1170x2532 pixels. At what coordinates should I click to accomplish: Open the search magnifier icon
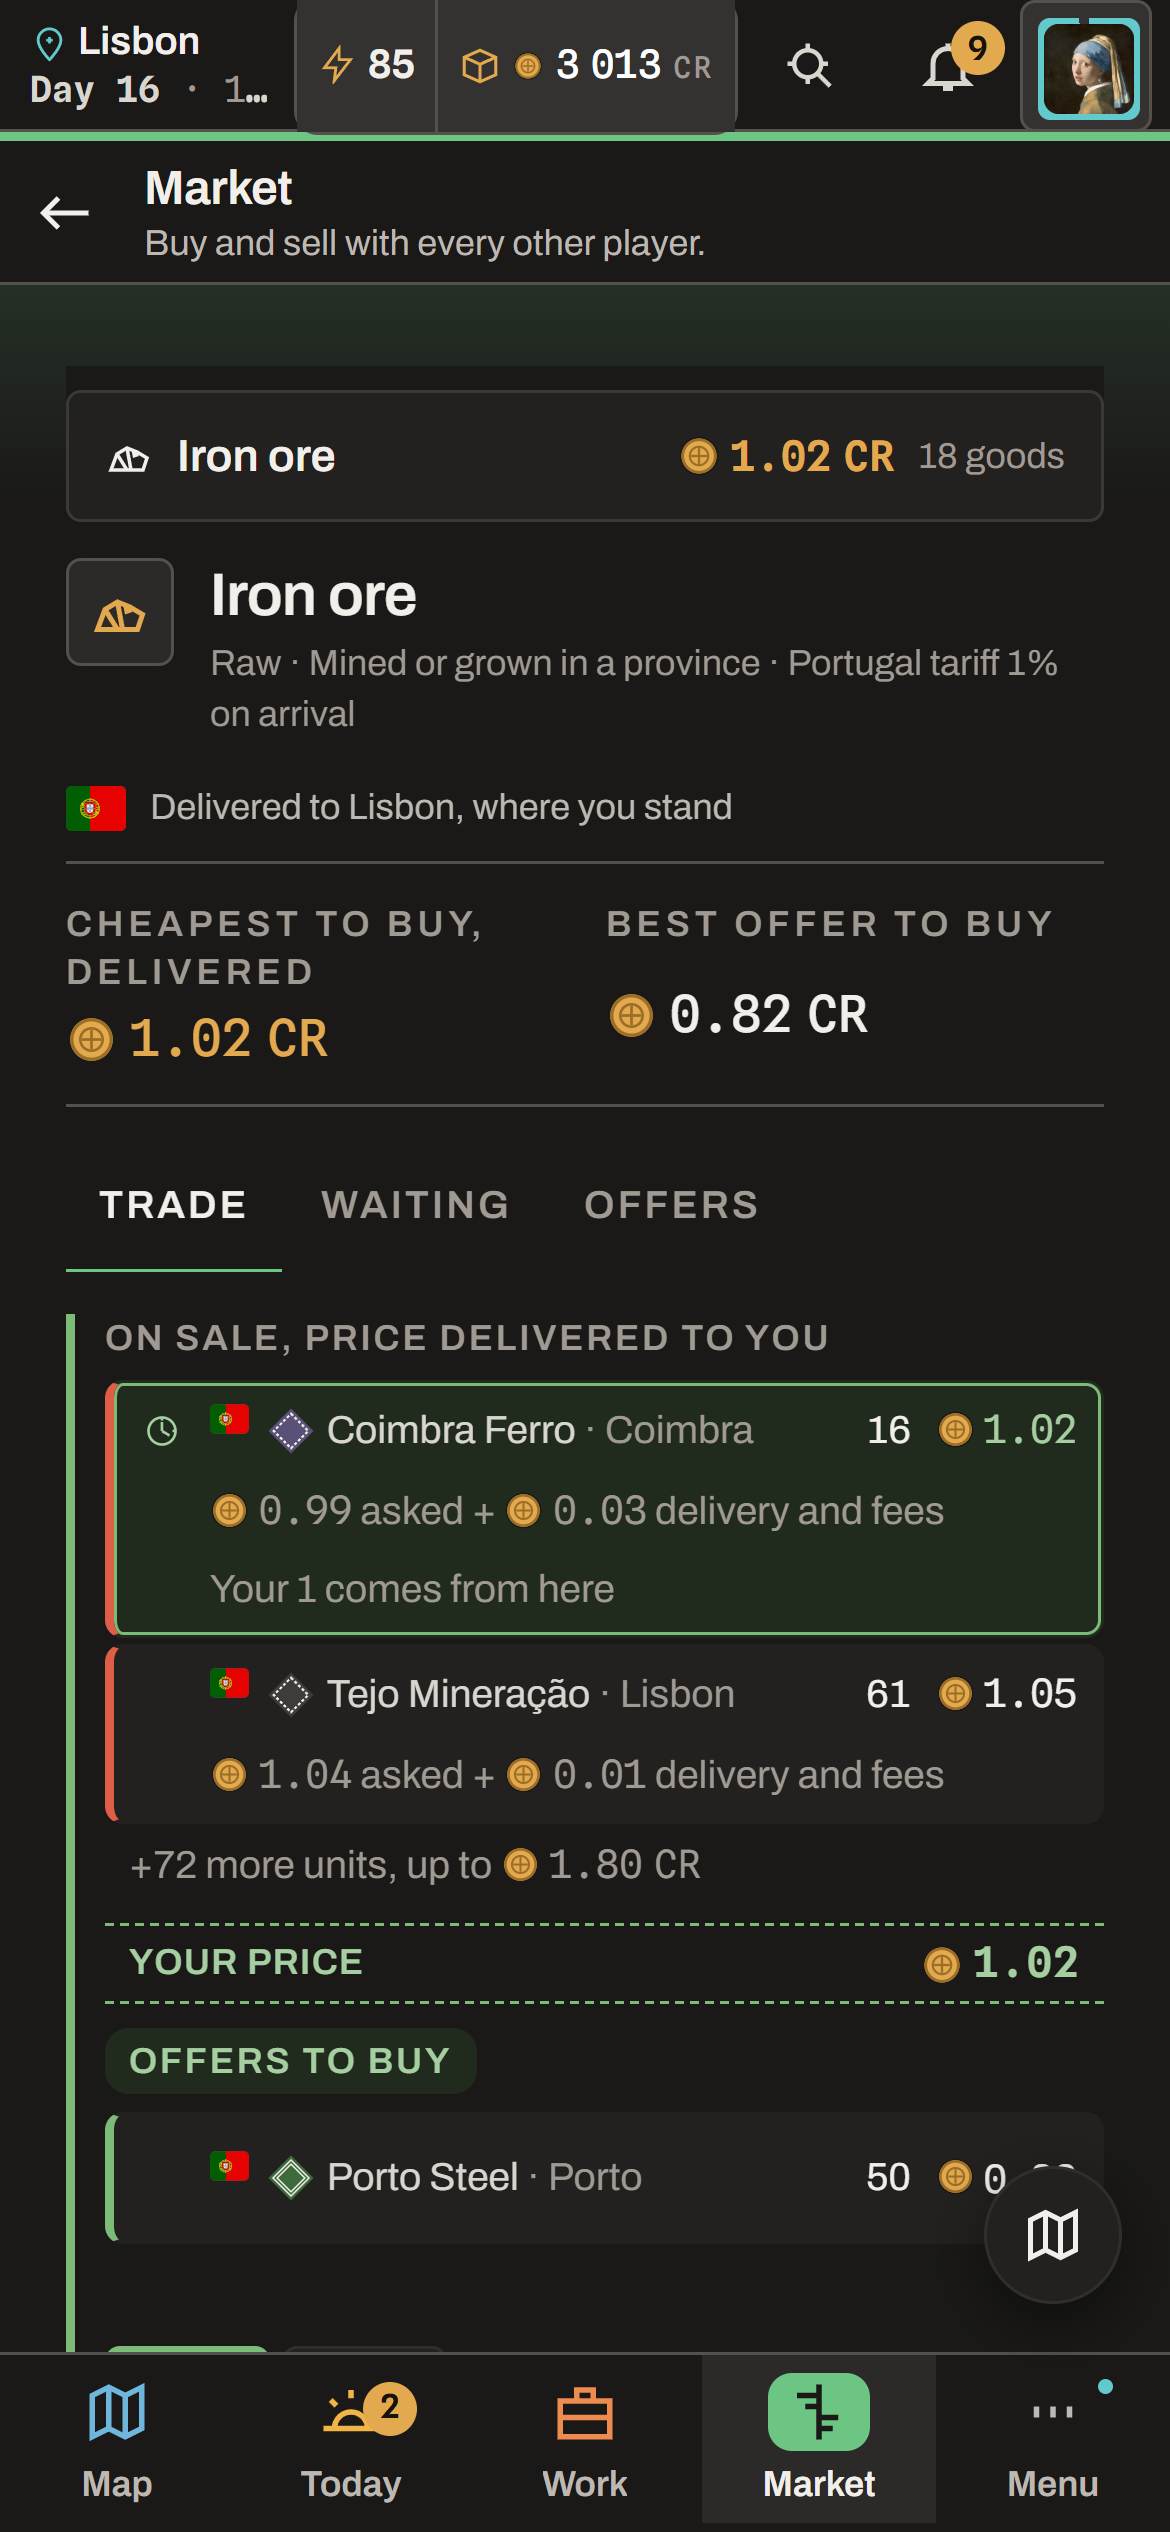pyautogui.click(x=809, y=67)
